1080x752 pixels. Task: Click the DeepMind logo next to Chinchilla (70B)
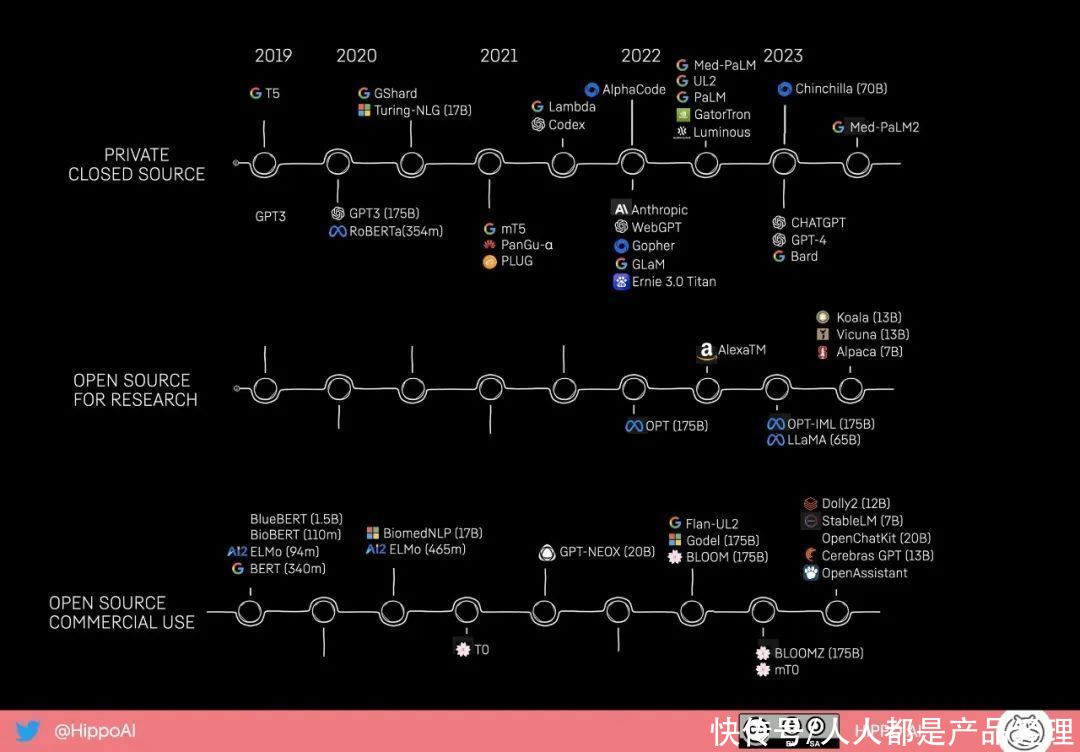[x=784, y=89]
